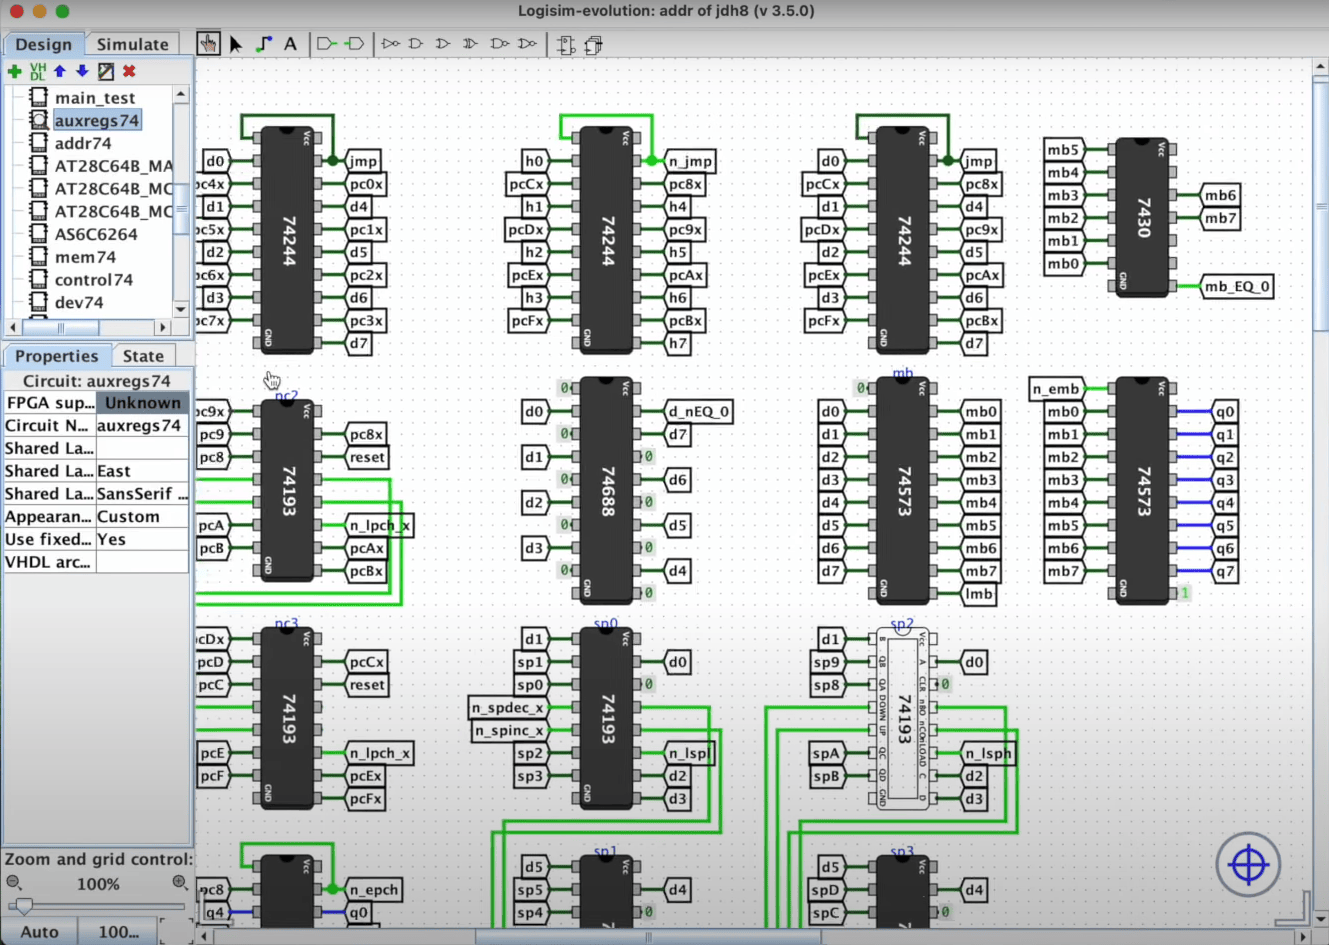Click the zoom level slider handle
This screenshot has width=1329, height=945.
pos(23,906)
